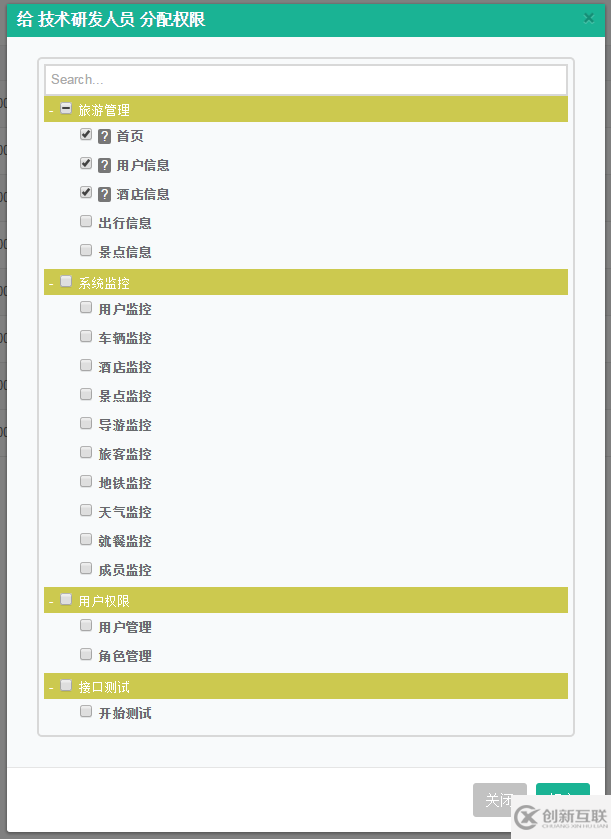Screen dimensions: 611x839
Task: Click the Search input field
Action: [305, 79]
